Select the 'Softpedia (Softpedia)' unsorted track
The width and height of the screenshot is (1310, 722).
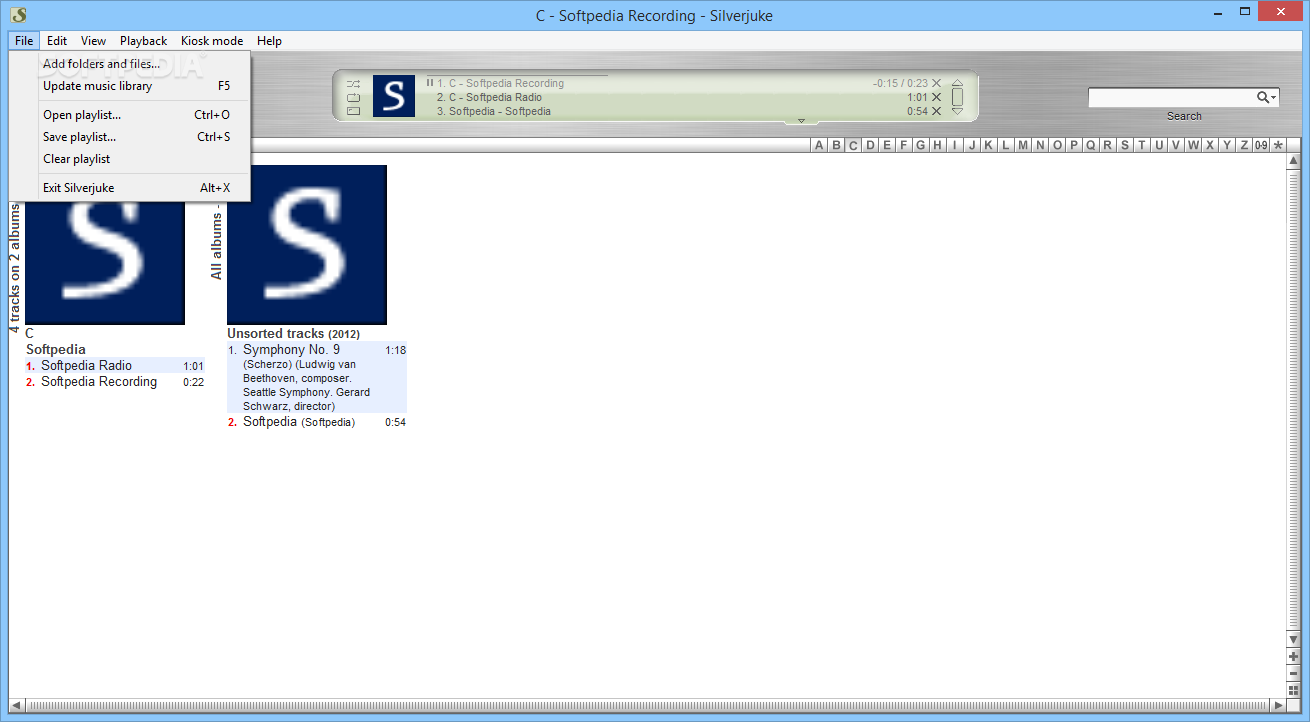[317, 422]
